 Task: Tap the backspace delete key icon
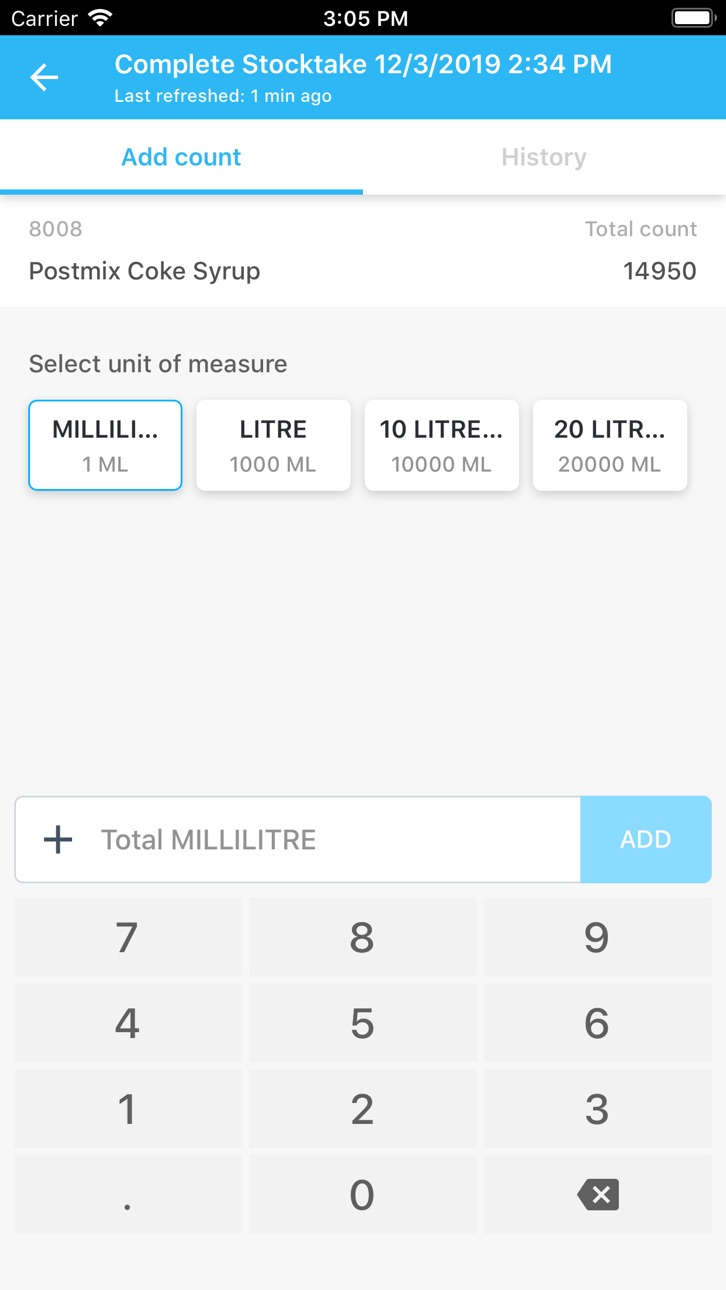click(598, 1194)
